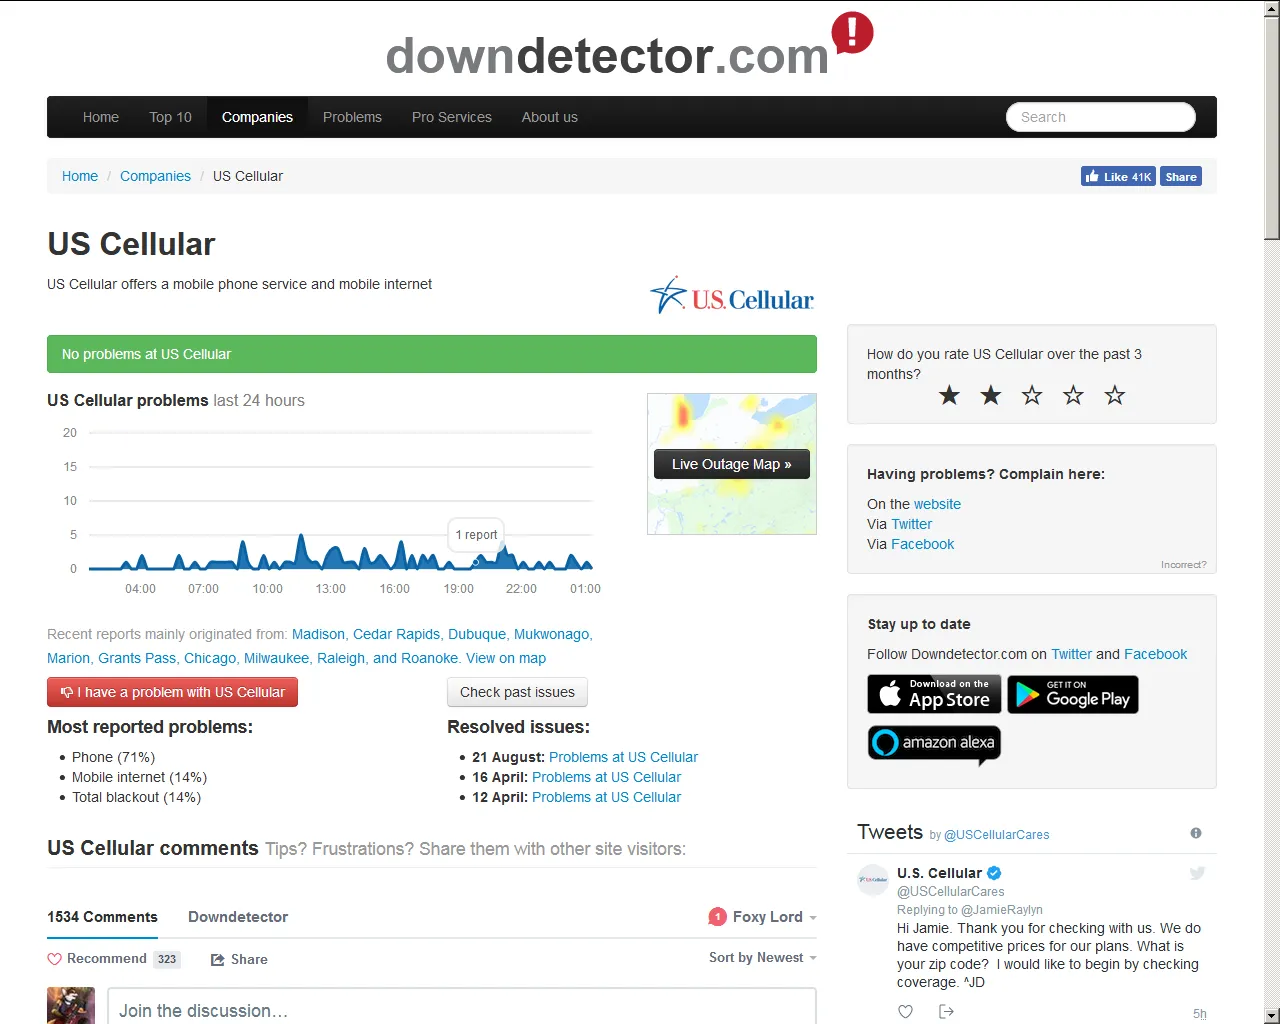Click the commenter avatar image
This screenshot has height=1024, width=1280.
coord(71,1005)
